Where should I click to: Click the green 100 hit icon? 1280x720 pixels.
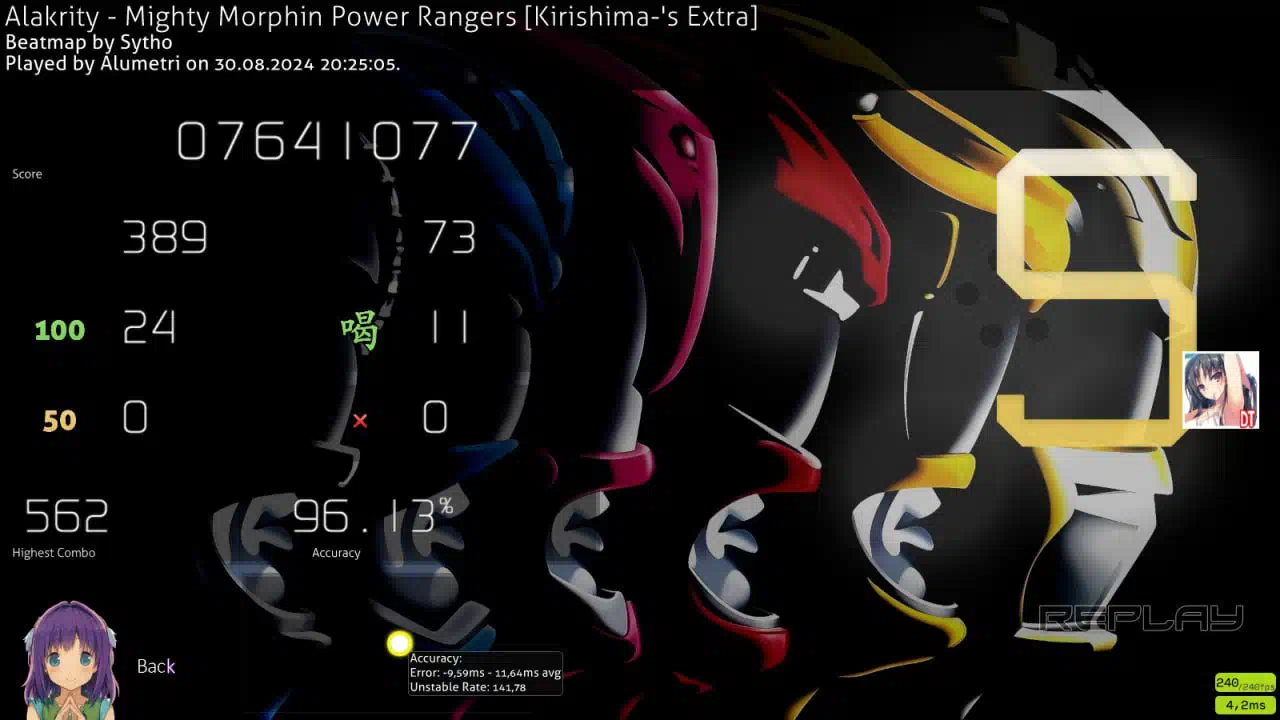pyautogui.click(x=60, y=330)
